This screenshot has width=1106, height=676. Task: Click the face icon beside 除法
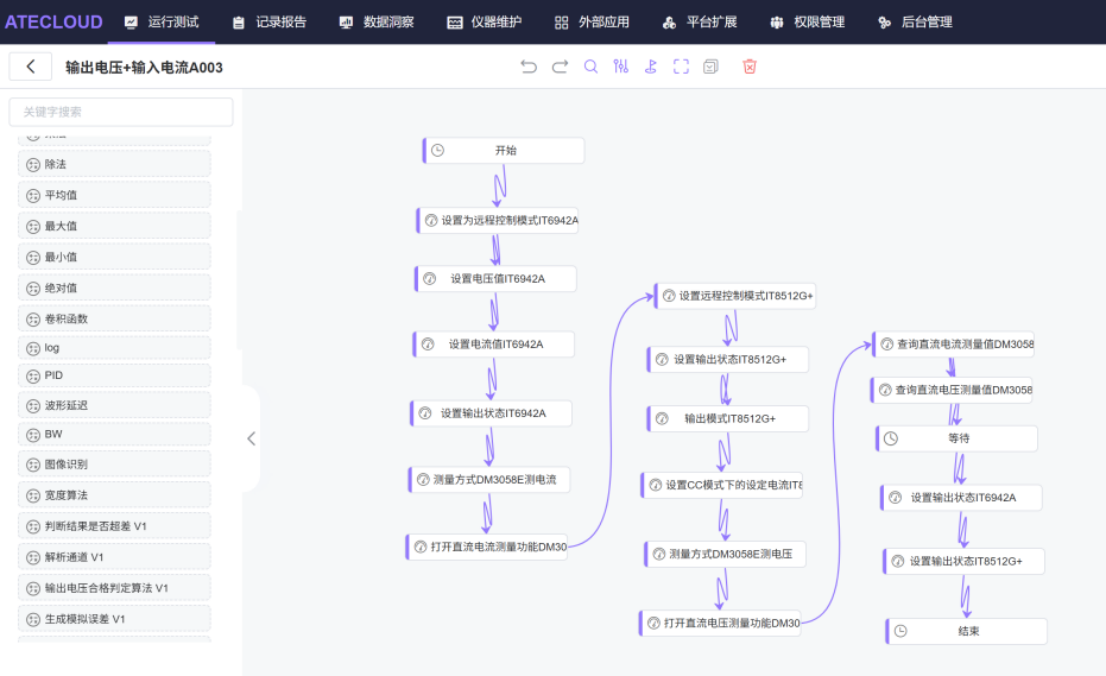coord(33,164)
